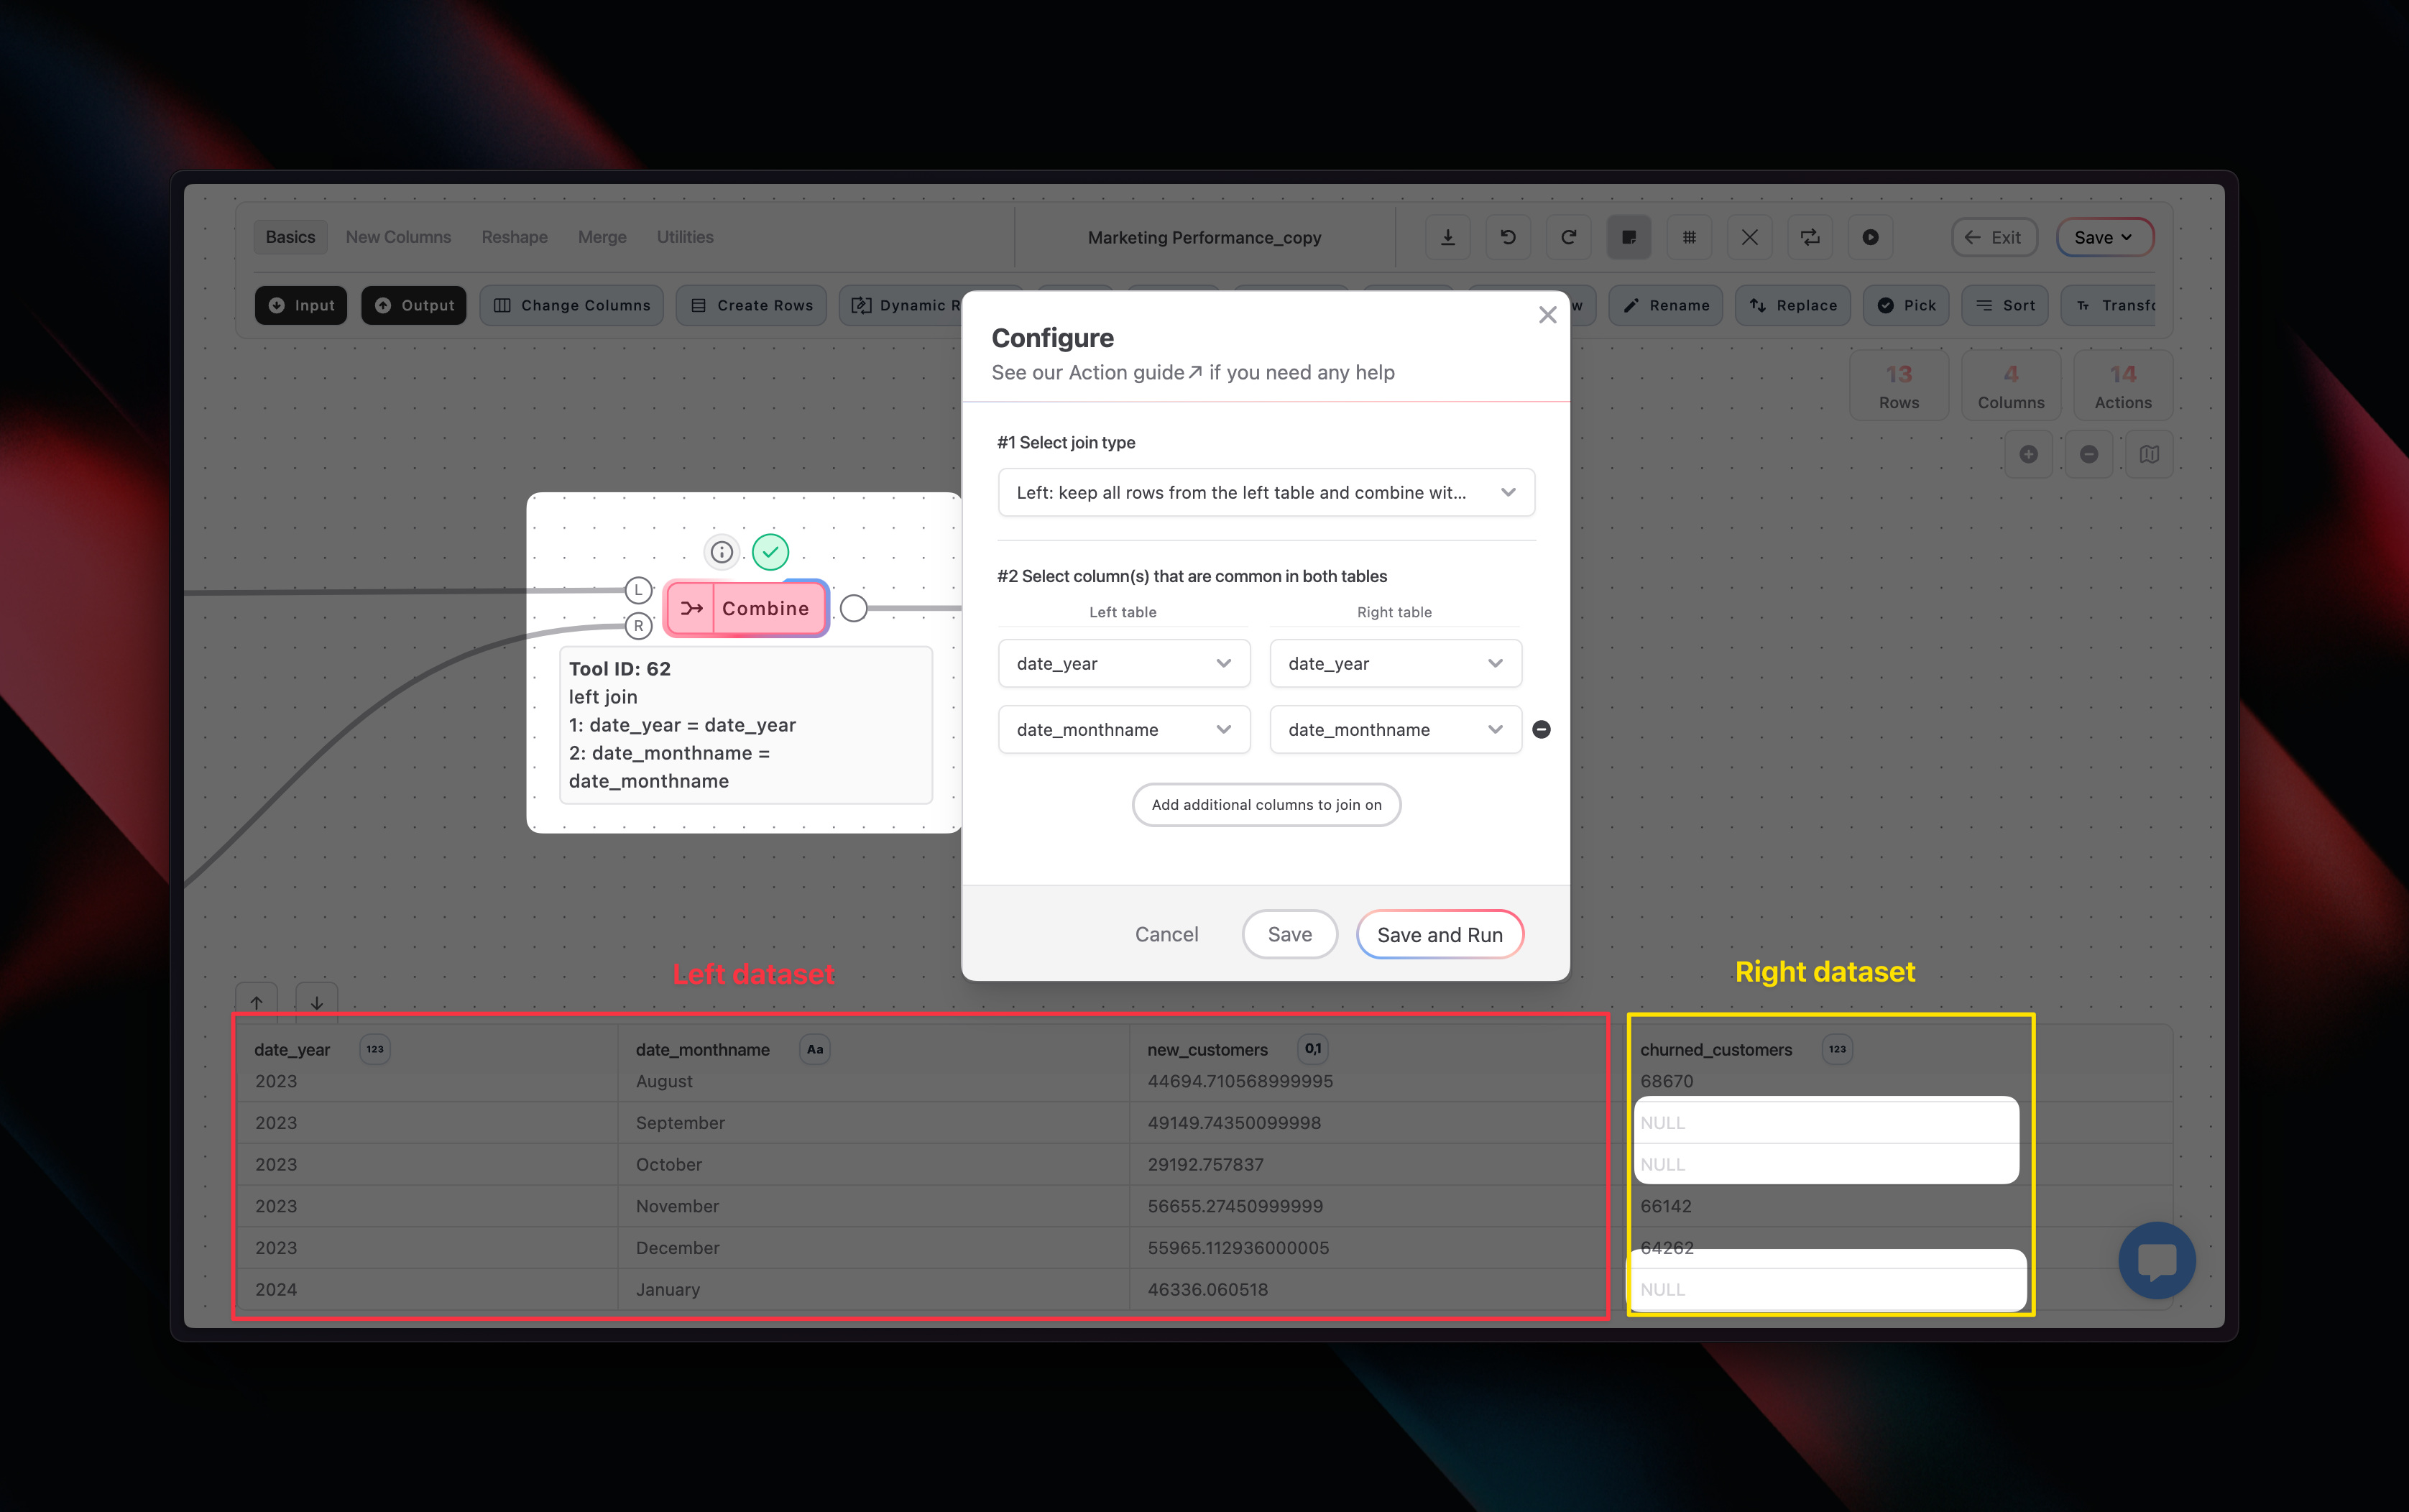Click Save in the Configure dialog
Viewport: 2409px width, 1512px height.
[x=1289, y=934]
